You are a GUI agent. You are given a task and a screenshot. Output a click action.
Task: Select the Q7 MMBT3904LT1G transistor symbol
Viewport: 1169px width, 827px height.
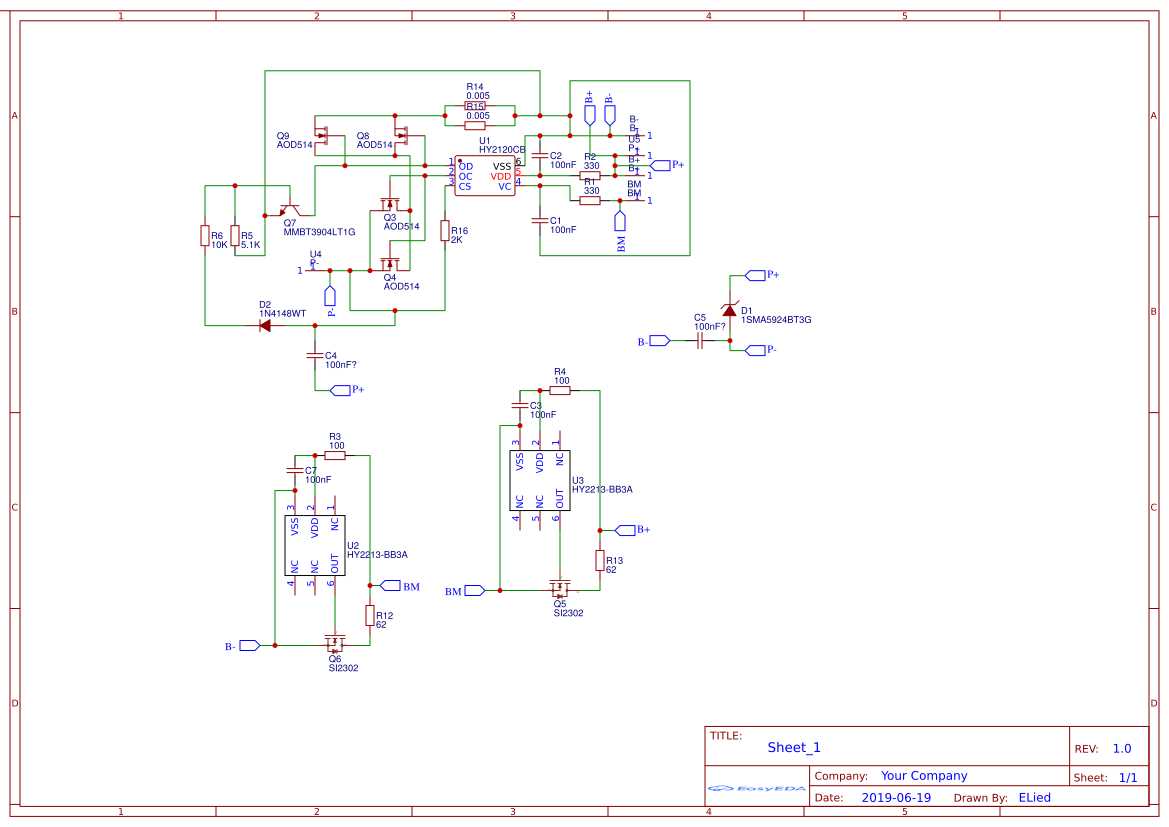[291, 210]
